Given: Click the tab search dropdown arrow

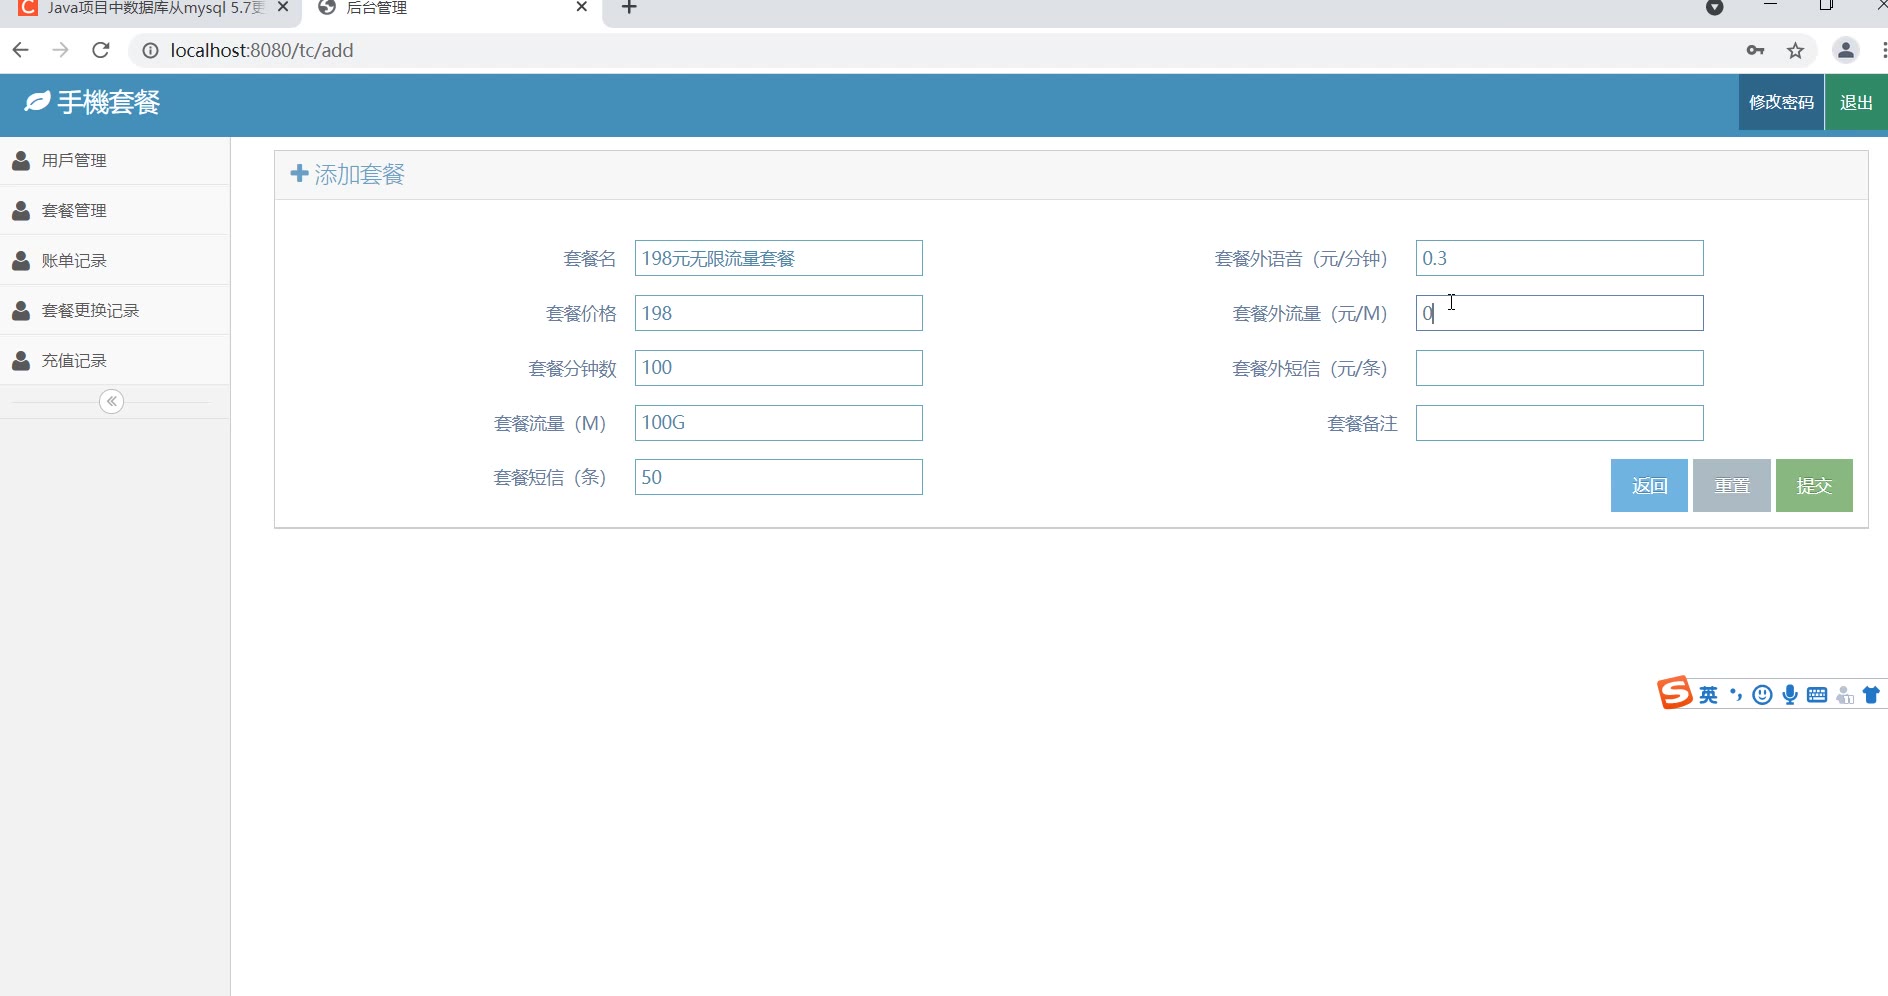Looking at the screenshot, I should [1714, 8].
